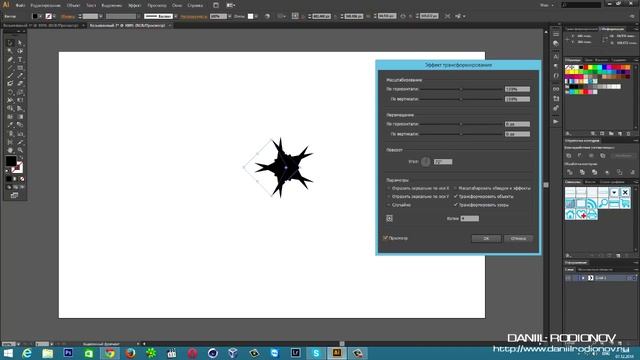Select the Rectangle shape tool
This screenshot has height=360, width=640.
coord(20,68)
